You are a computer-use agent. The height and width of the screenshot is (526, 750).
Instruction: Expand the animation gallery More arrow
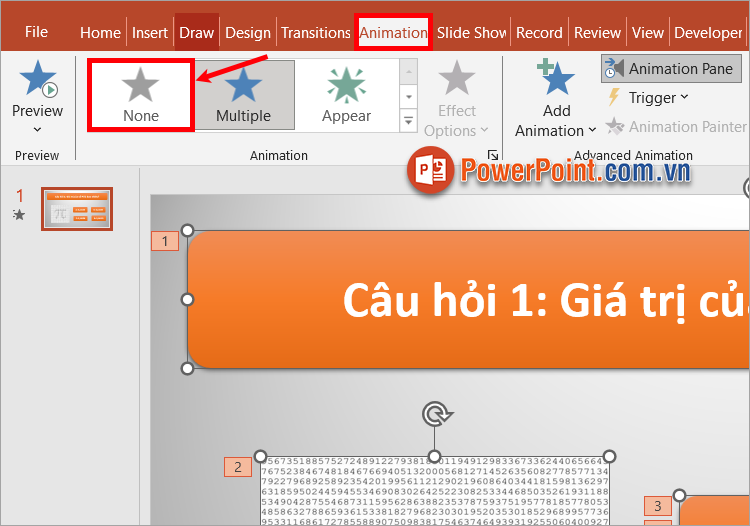tap(408, 120)
